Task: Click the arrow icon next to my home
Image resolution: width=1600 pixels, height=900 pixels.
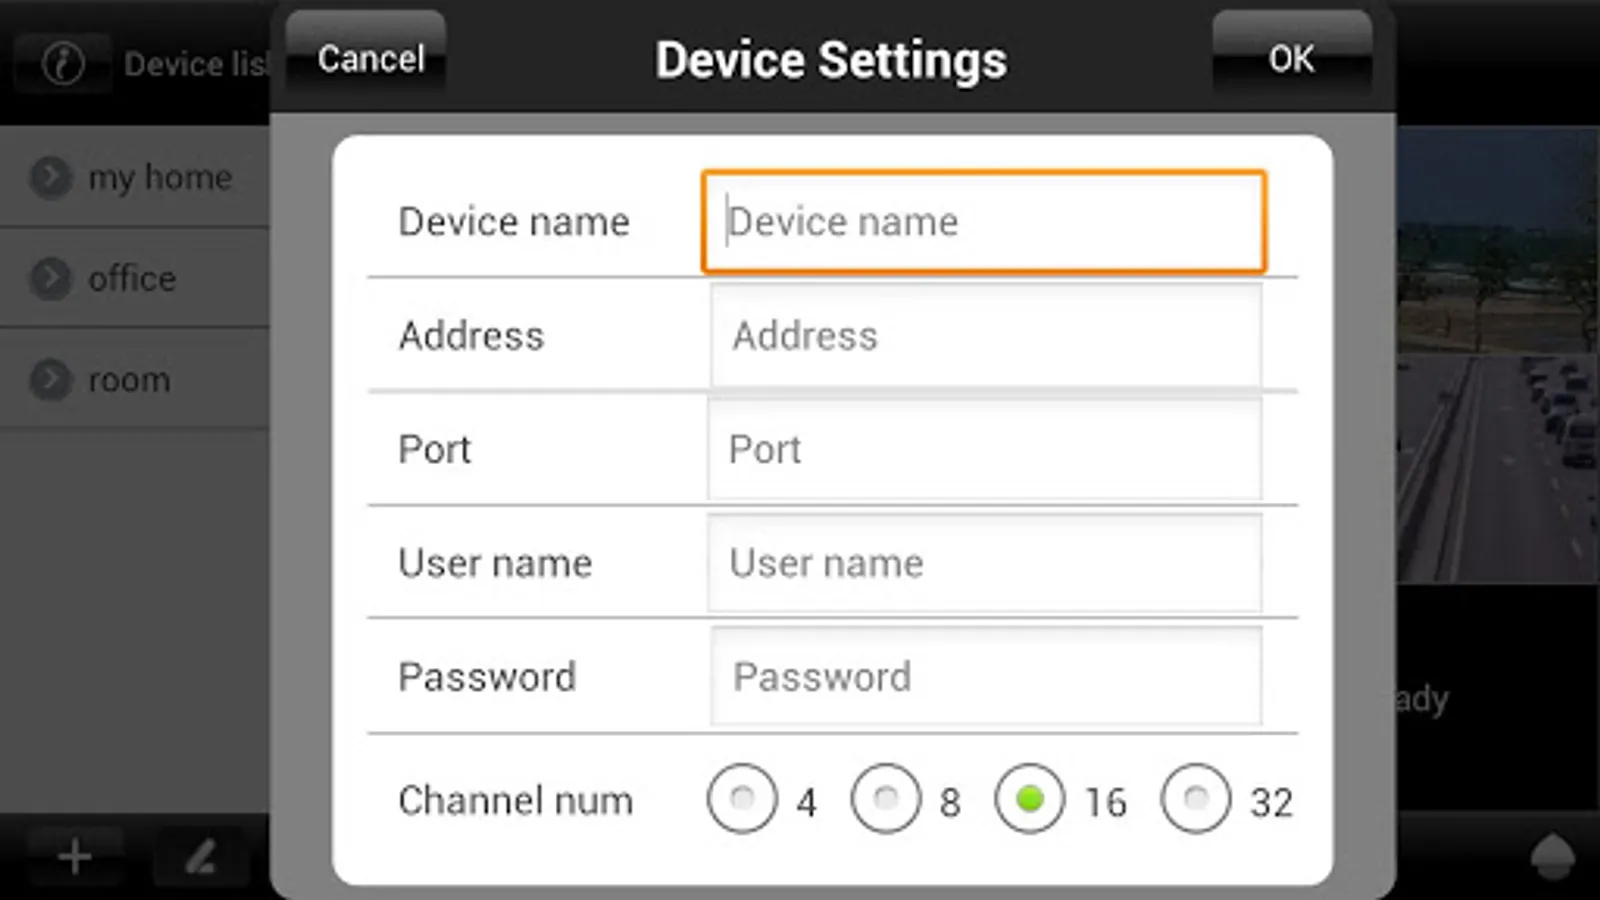Action: pos(51,178)
